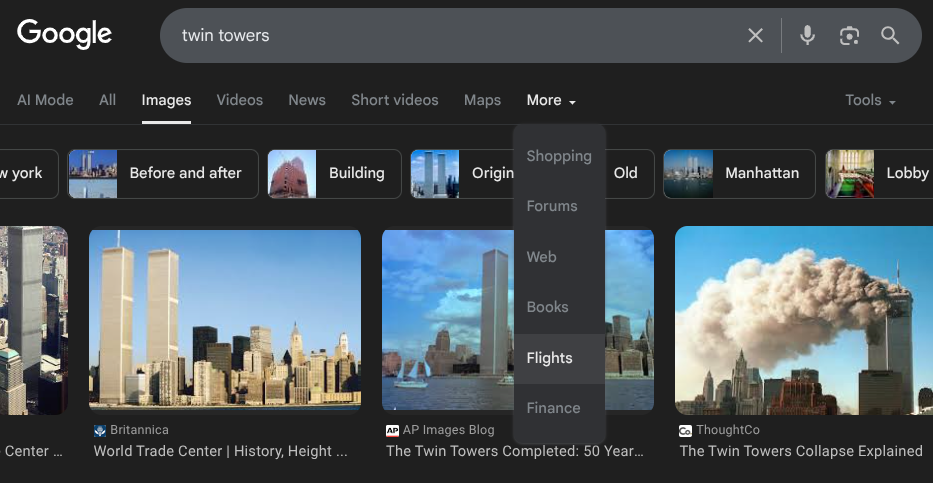
Task: Open Google Lens camera search
Action: [849, 36]
